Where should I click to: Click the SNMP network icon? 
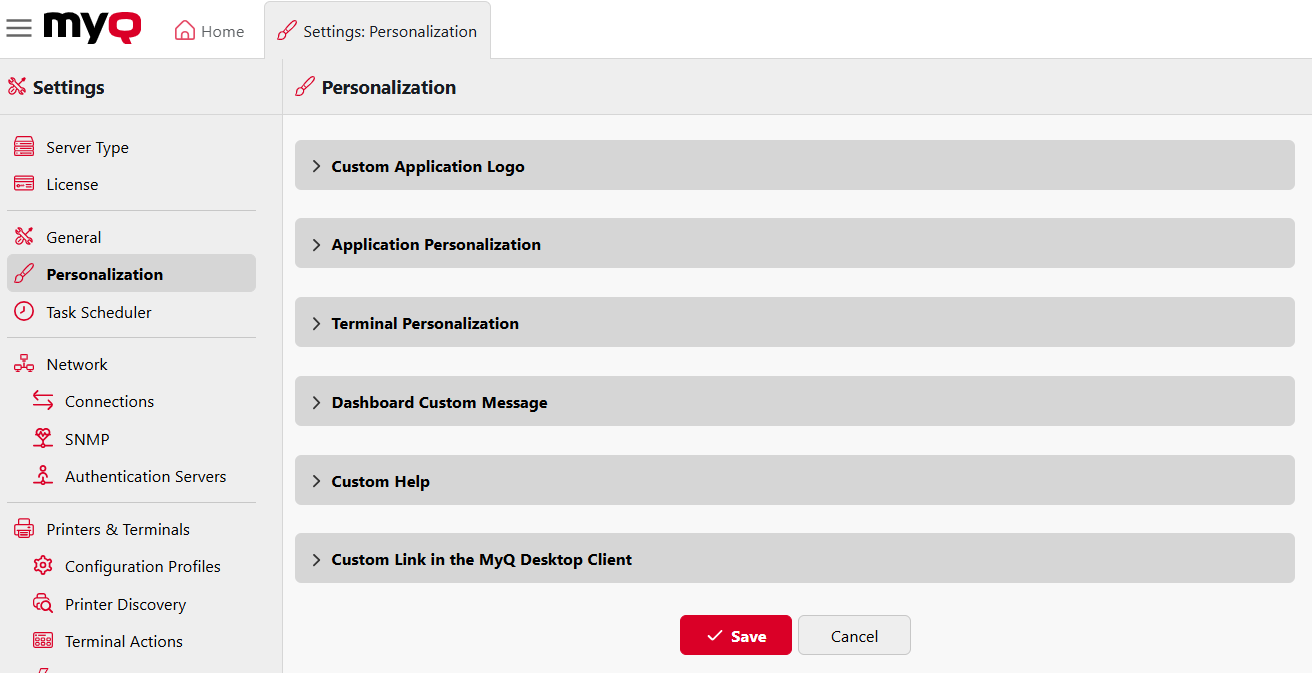(43, 438)
